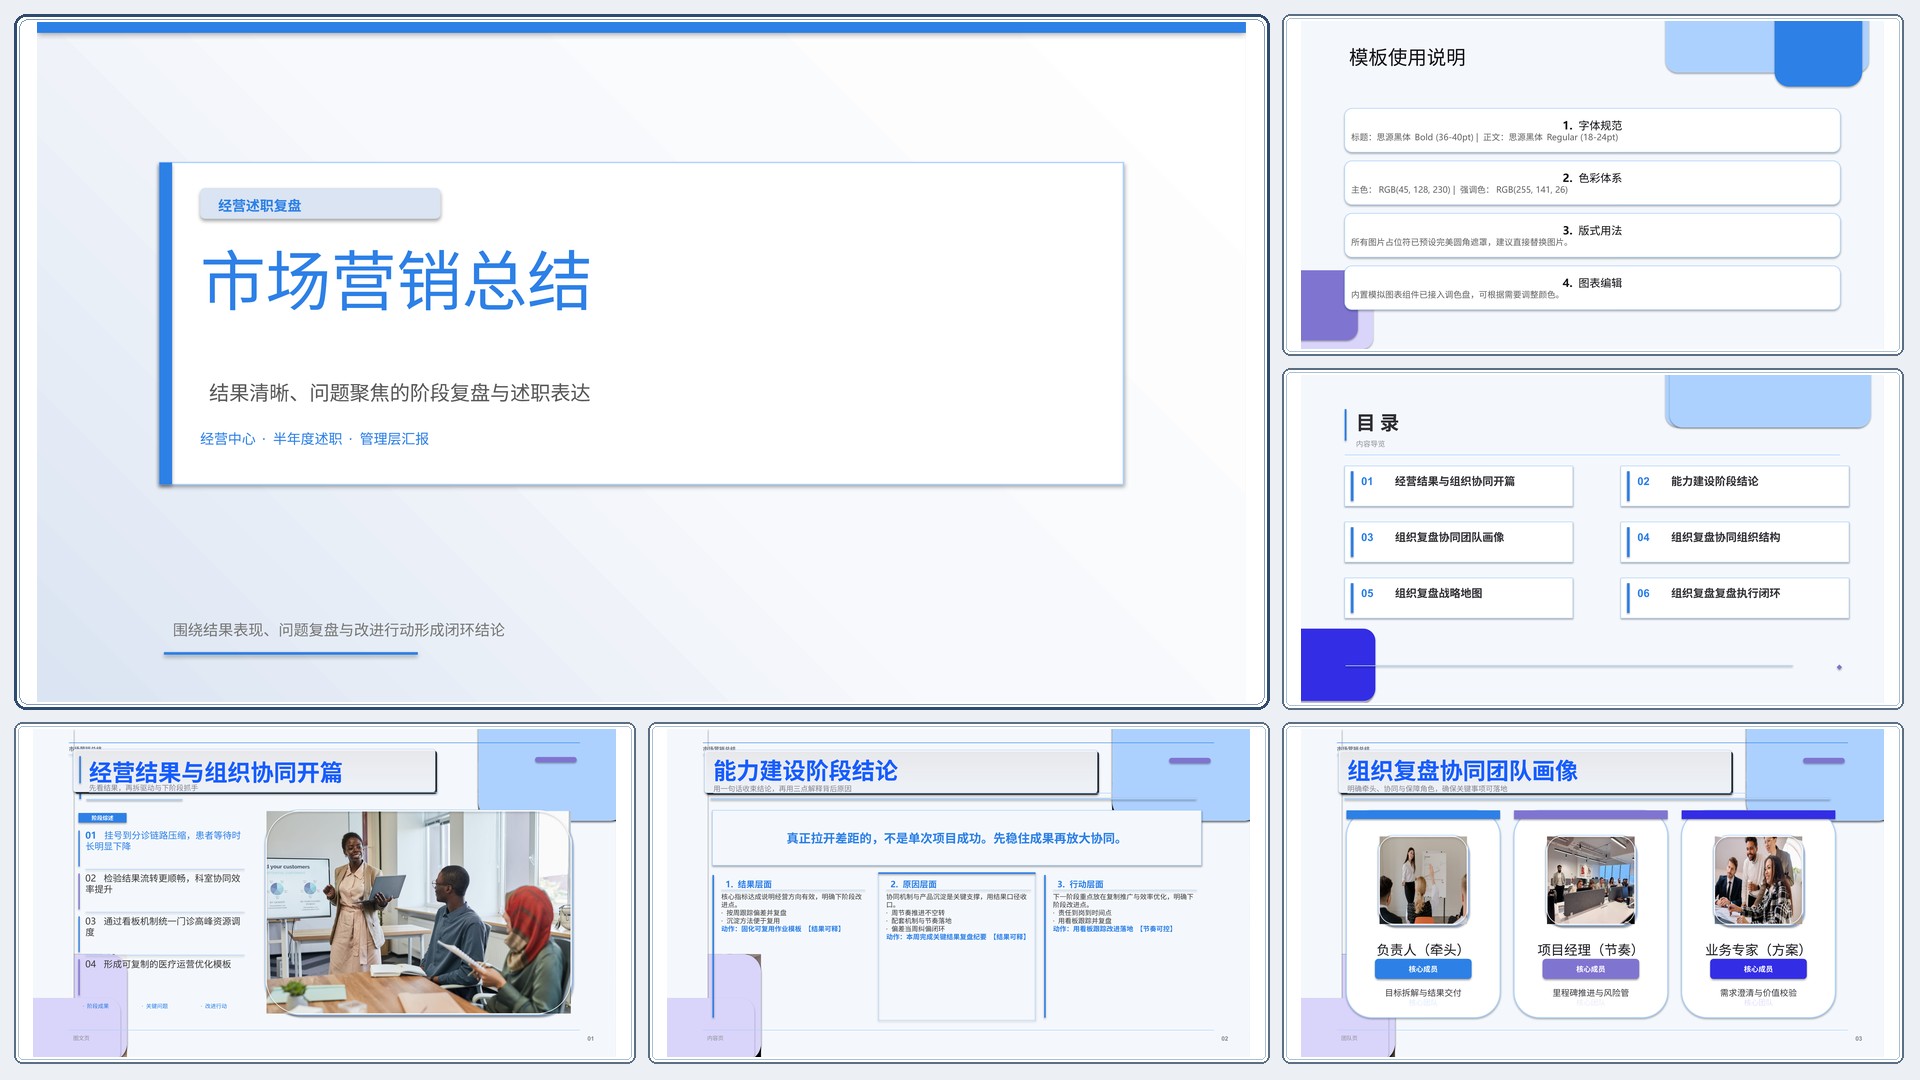Click the 业务专家（方案）card photo
This screenshot has height=1080, width=1920.
click(x=1758, y=881)
